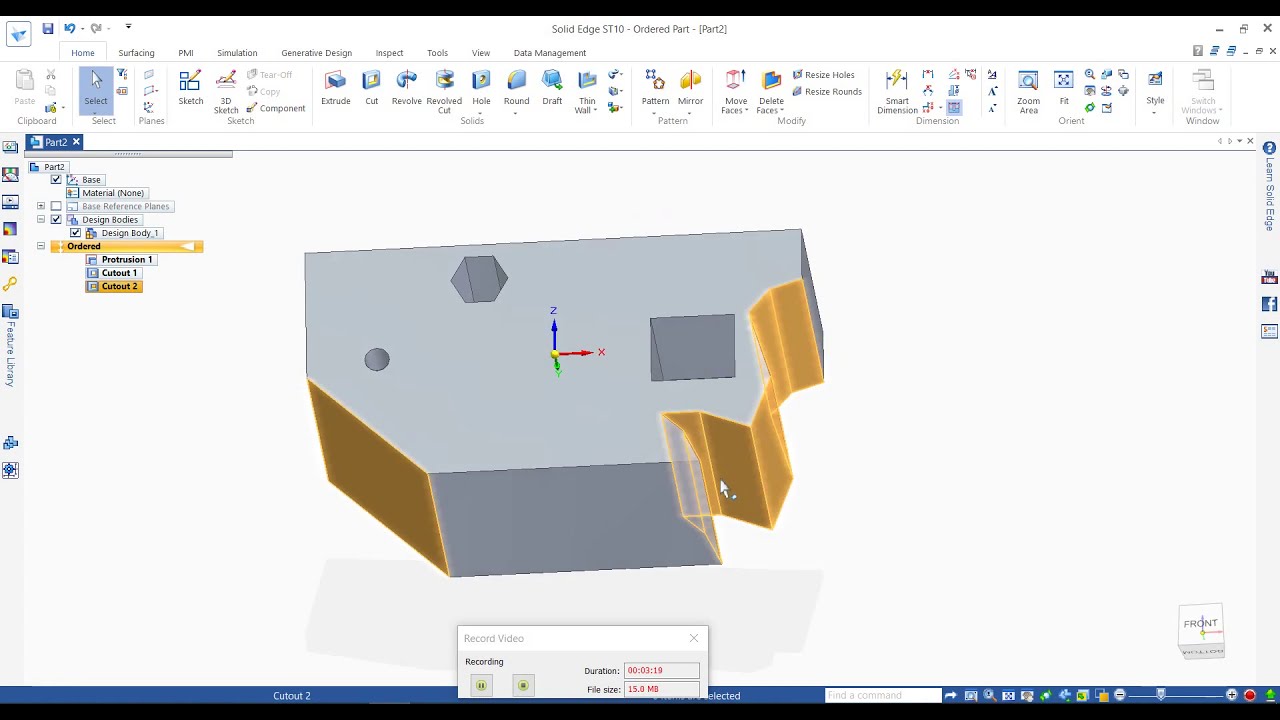Expand the Pattern dropdown arrow

pyautogui.click(x=655, y=112)
